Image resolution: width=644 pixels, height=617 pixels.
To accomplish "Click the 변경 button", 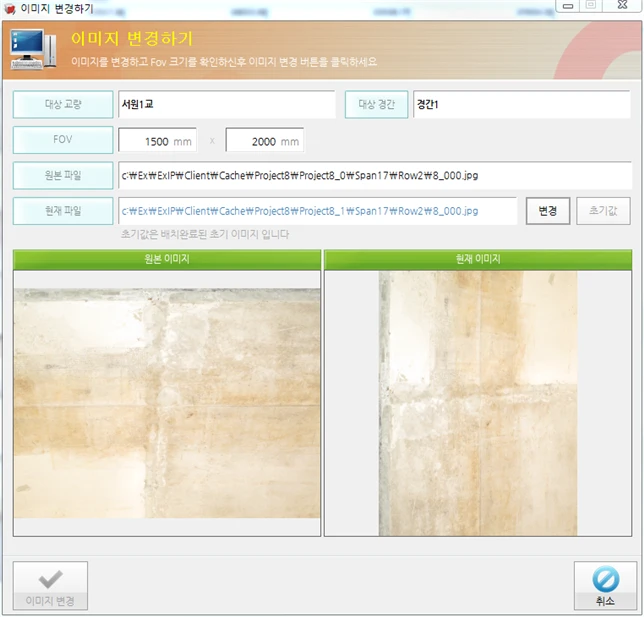I will point(548,211).
